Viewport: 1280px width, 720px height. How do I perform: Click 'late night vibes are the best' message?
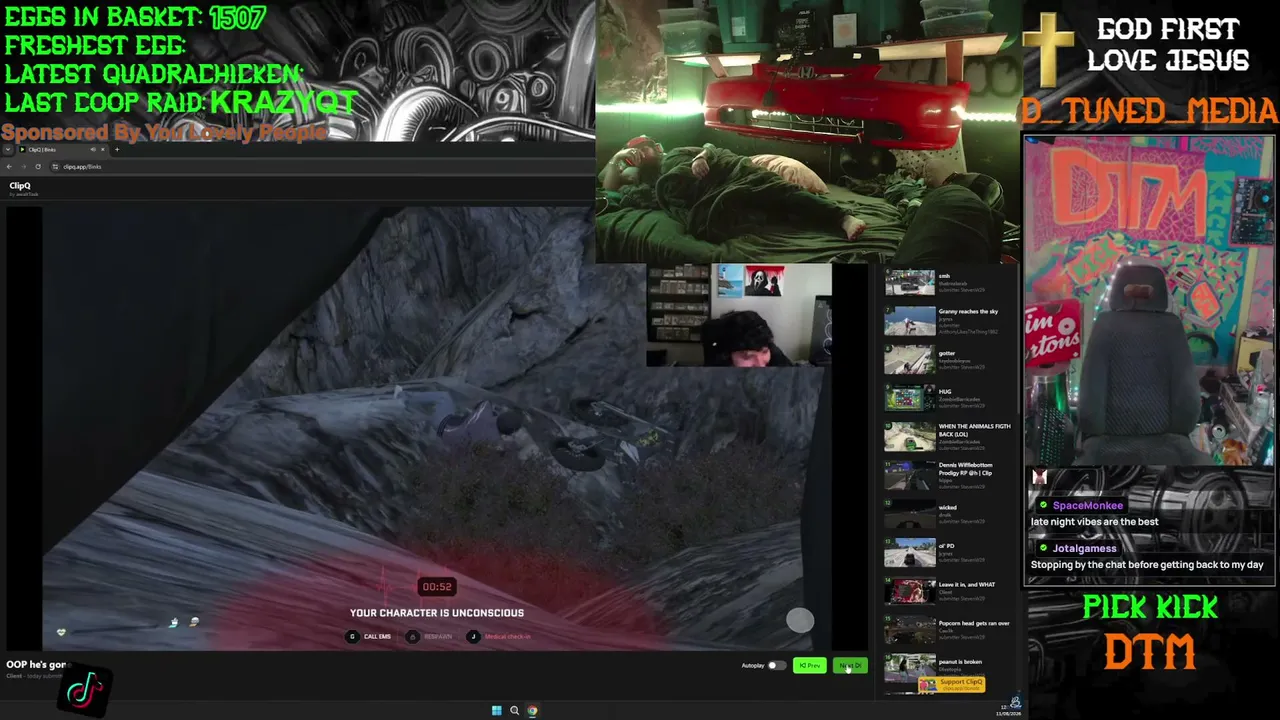pyautogui.click(x=1095, y=522)
